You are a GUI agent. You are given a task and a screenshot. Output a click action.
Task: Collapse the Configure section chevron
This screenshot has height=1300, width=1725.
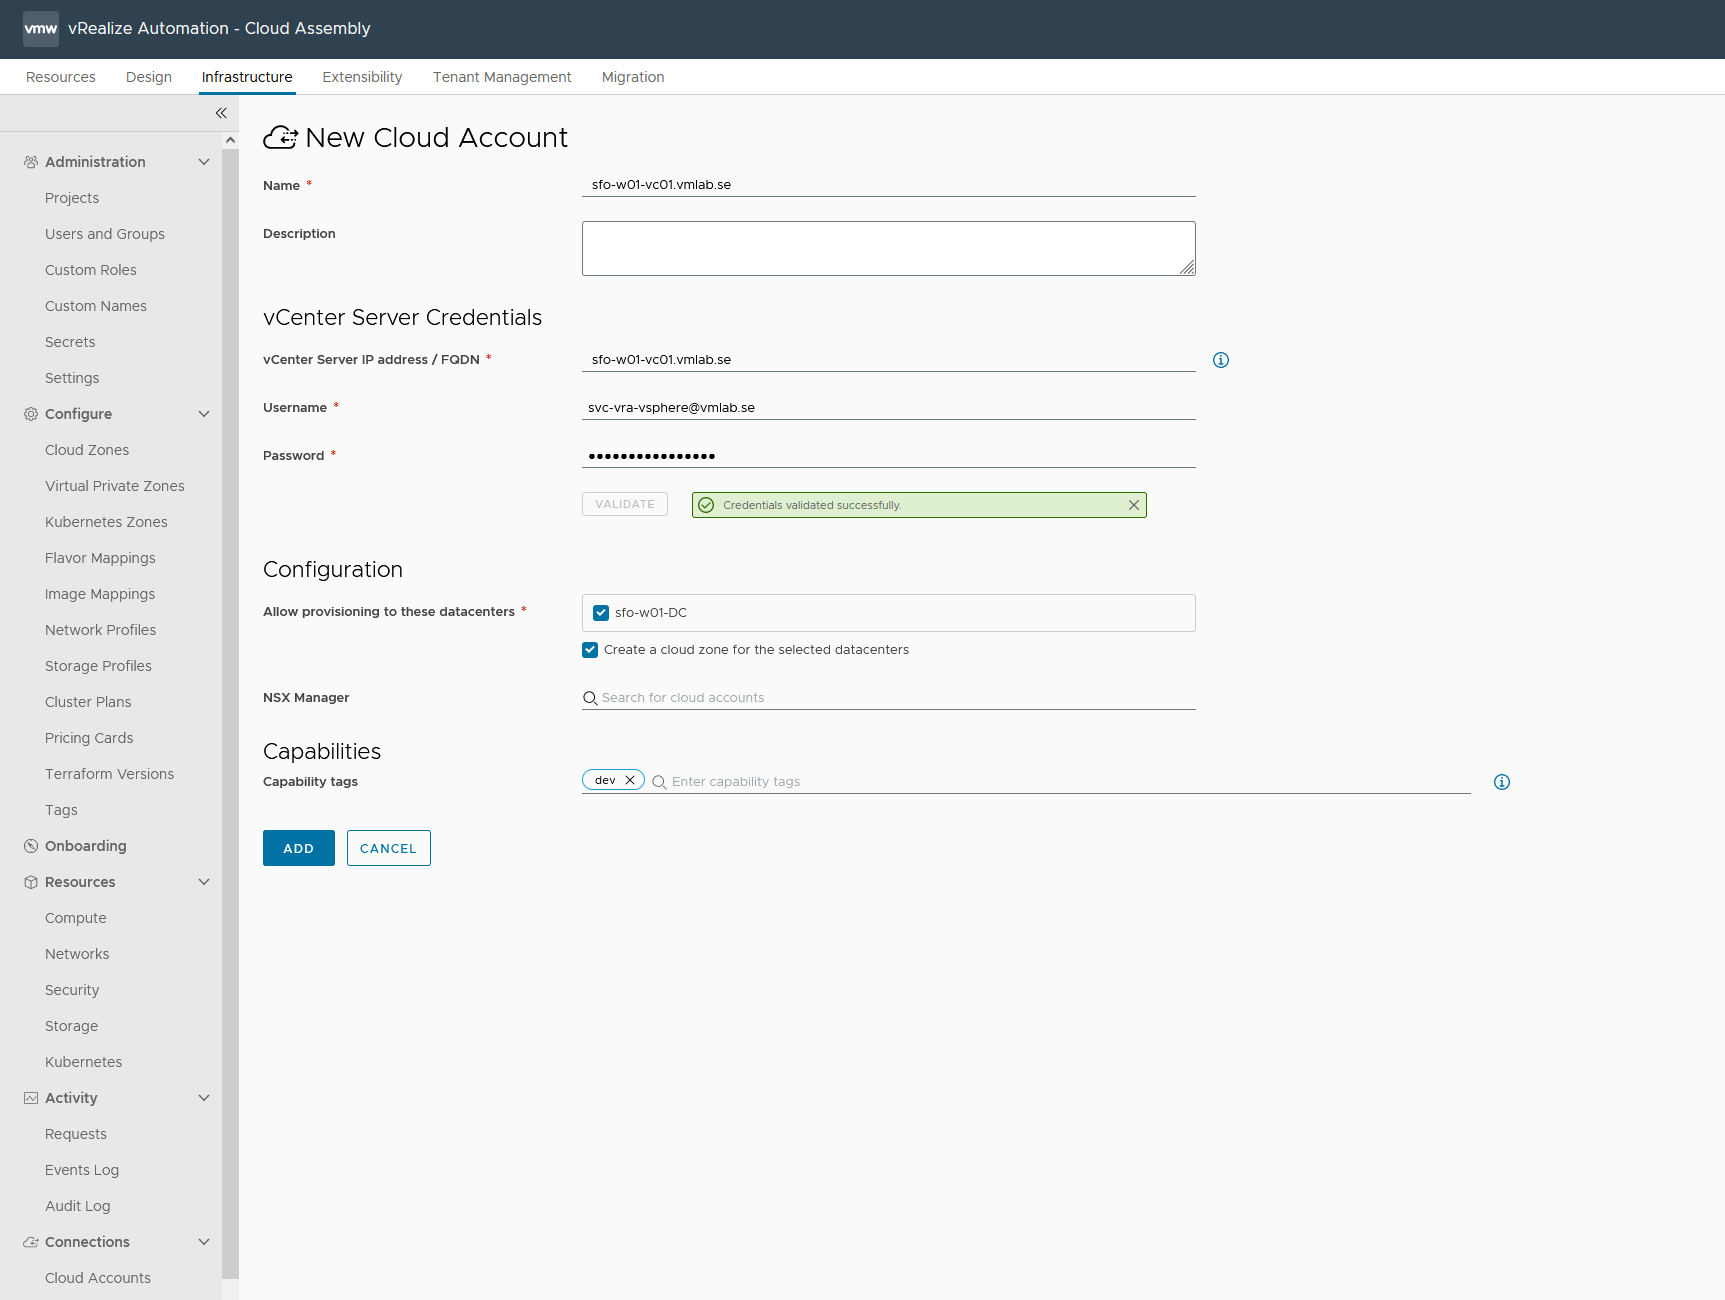[204, 414]
